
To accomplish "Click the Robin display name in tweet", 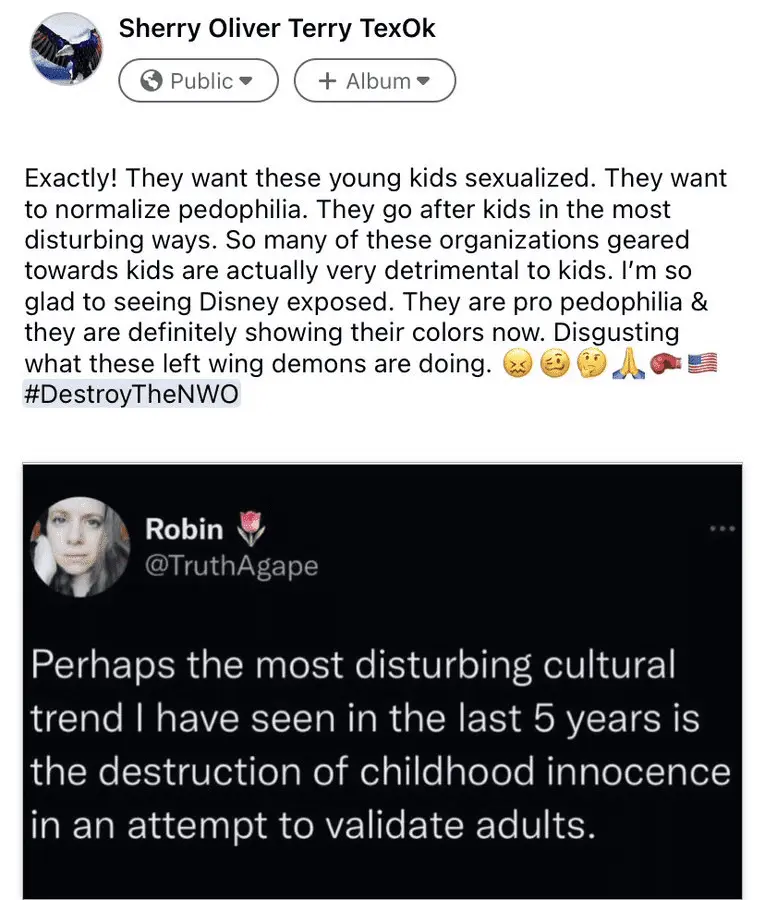I will 184,529.
